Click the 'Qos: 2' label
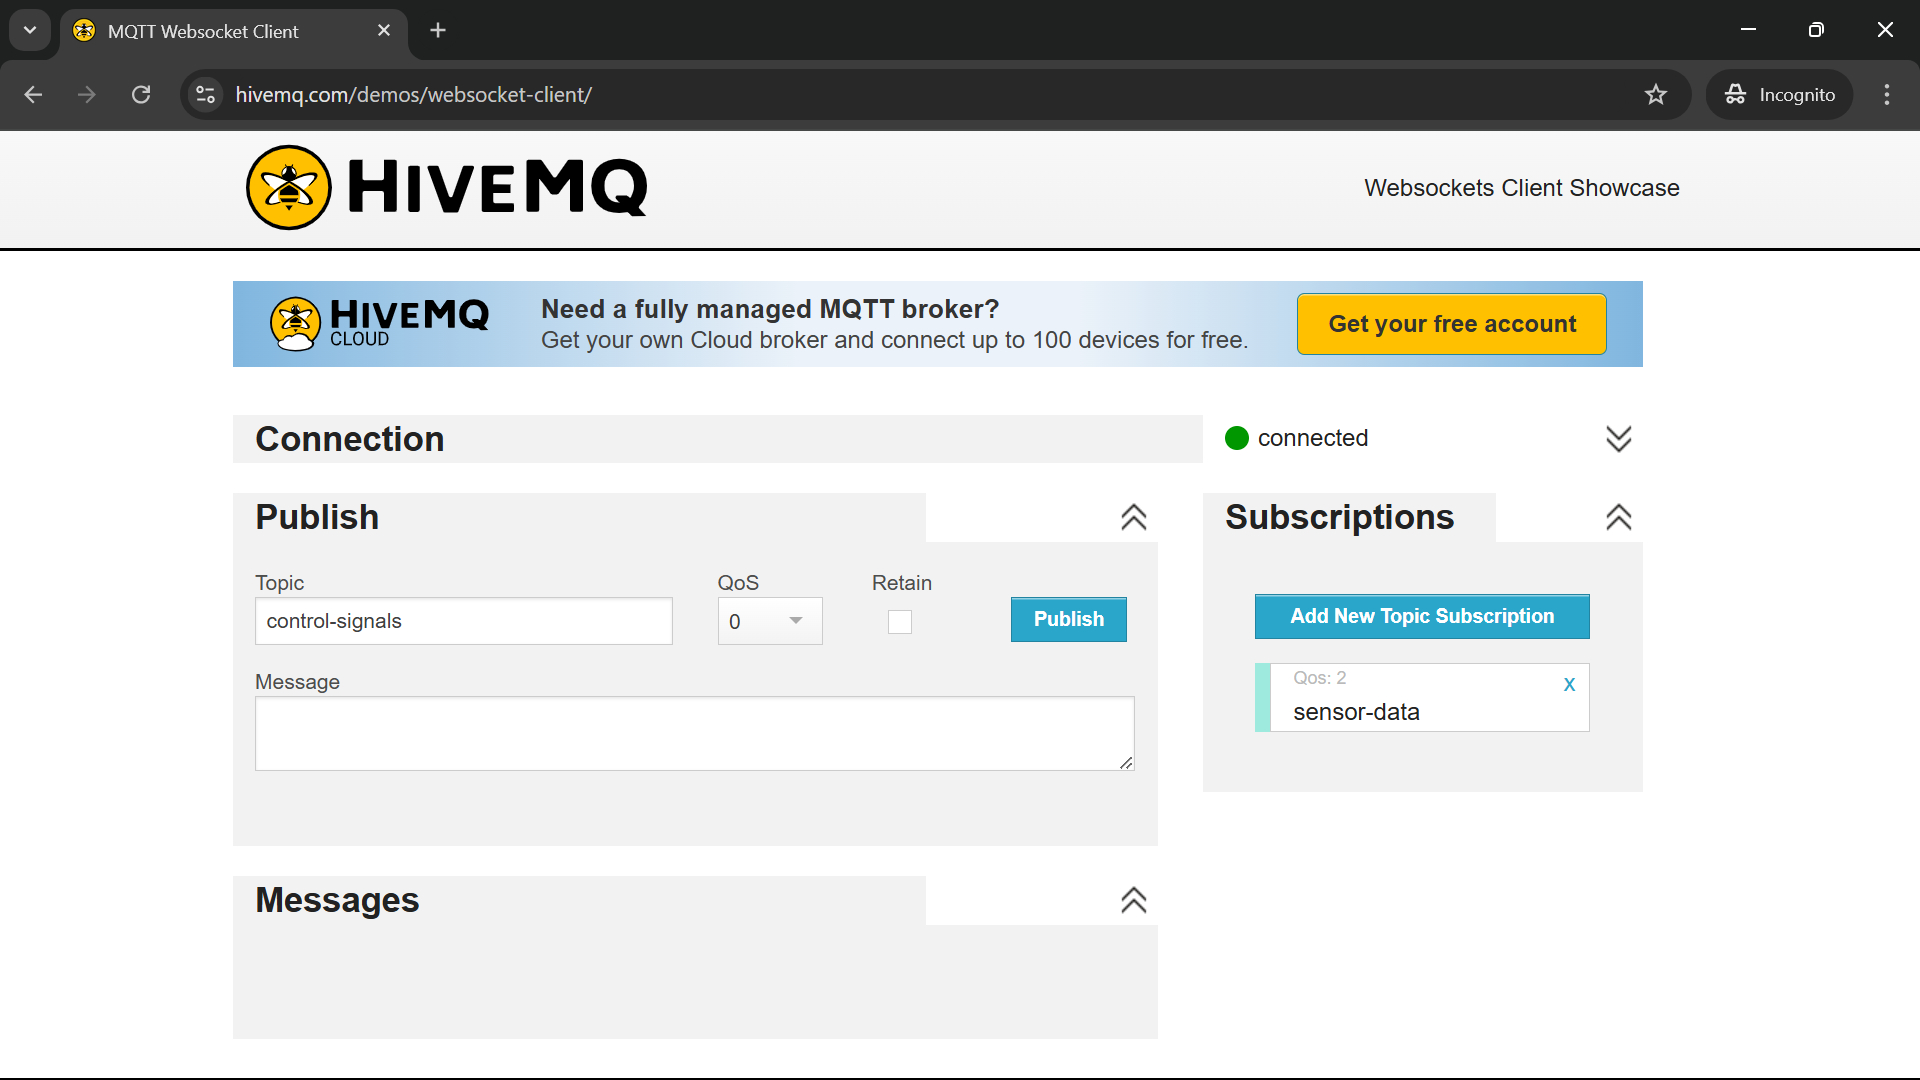This screenshot has height=1080, width=1920. (x=1319, y=678)
